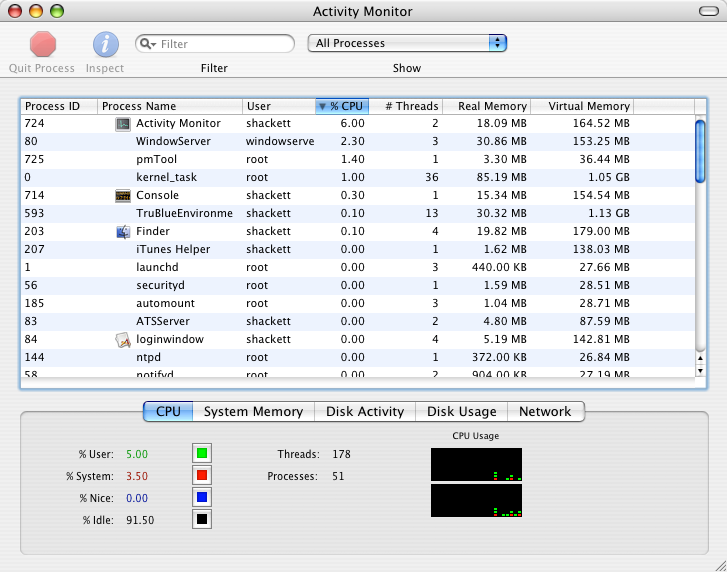
Task: Open the All Processes show dropdown
Action: [406, 43]
